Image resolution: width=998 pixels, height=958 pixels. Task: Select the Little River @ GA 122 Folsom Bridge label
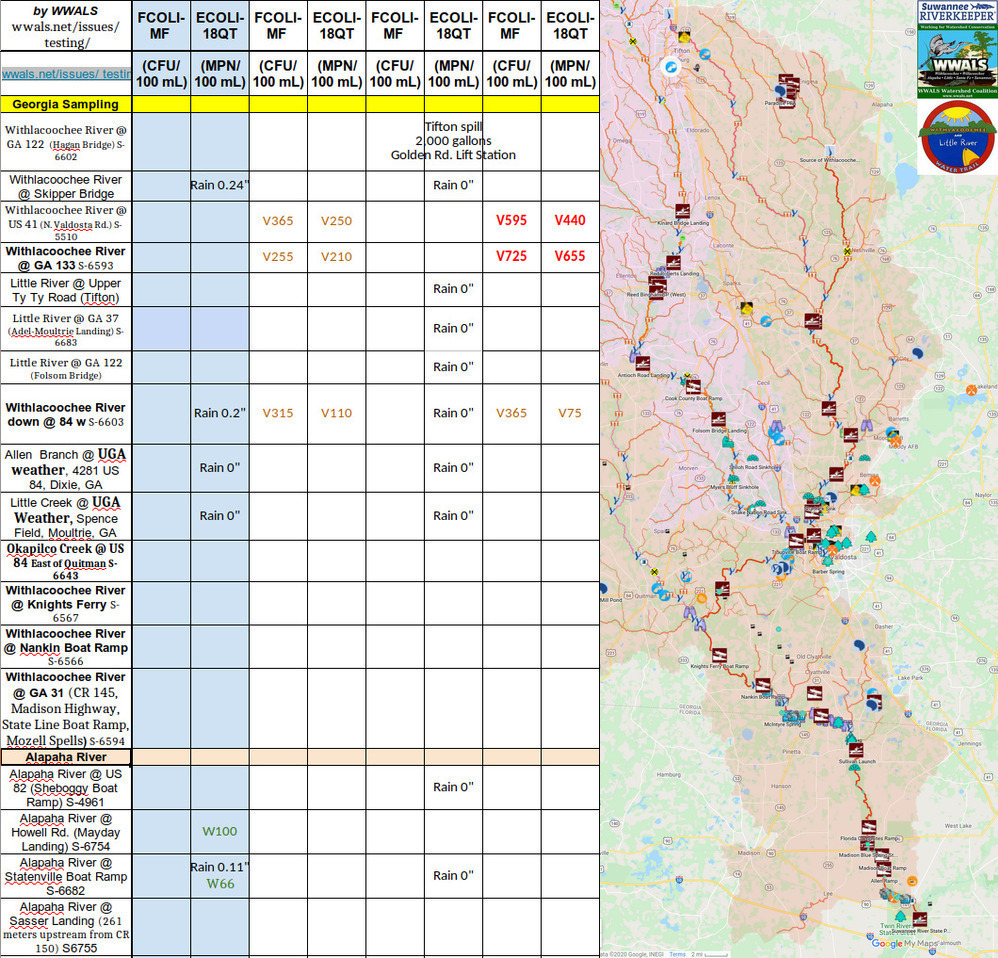(66, 368)
